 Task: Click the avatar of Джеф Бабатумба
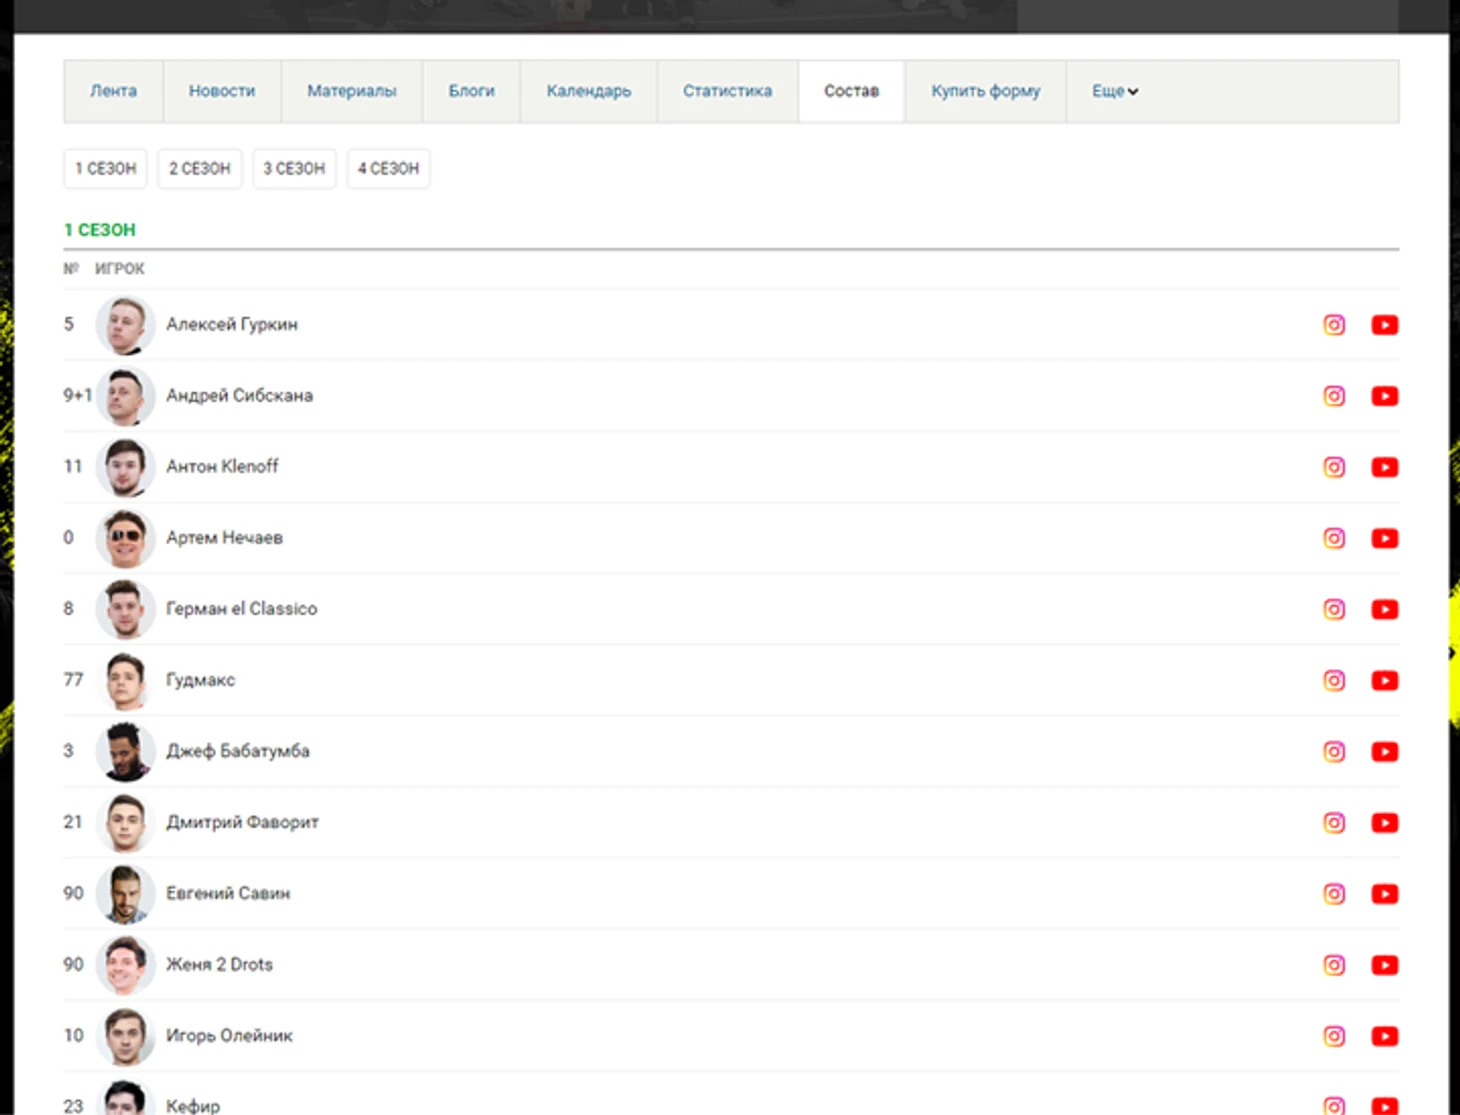(125, 752)
